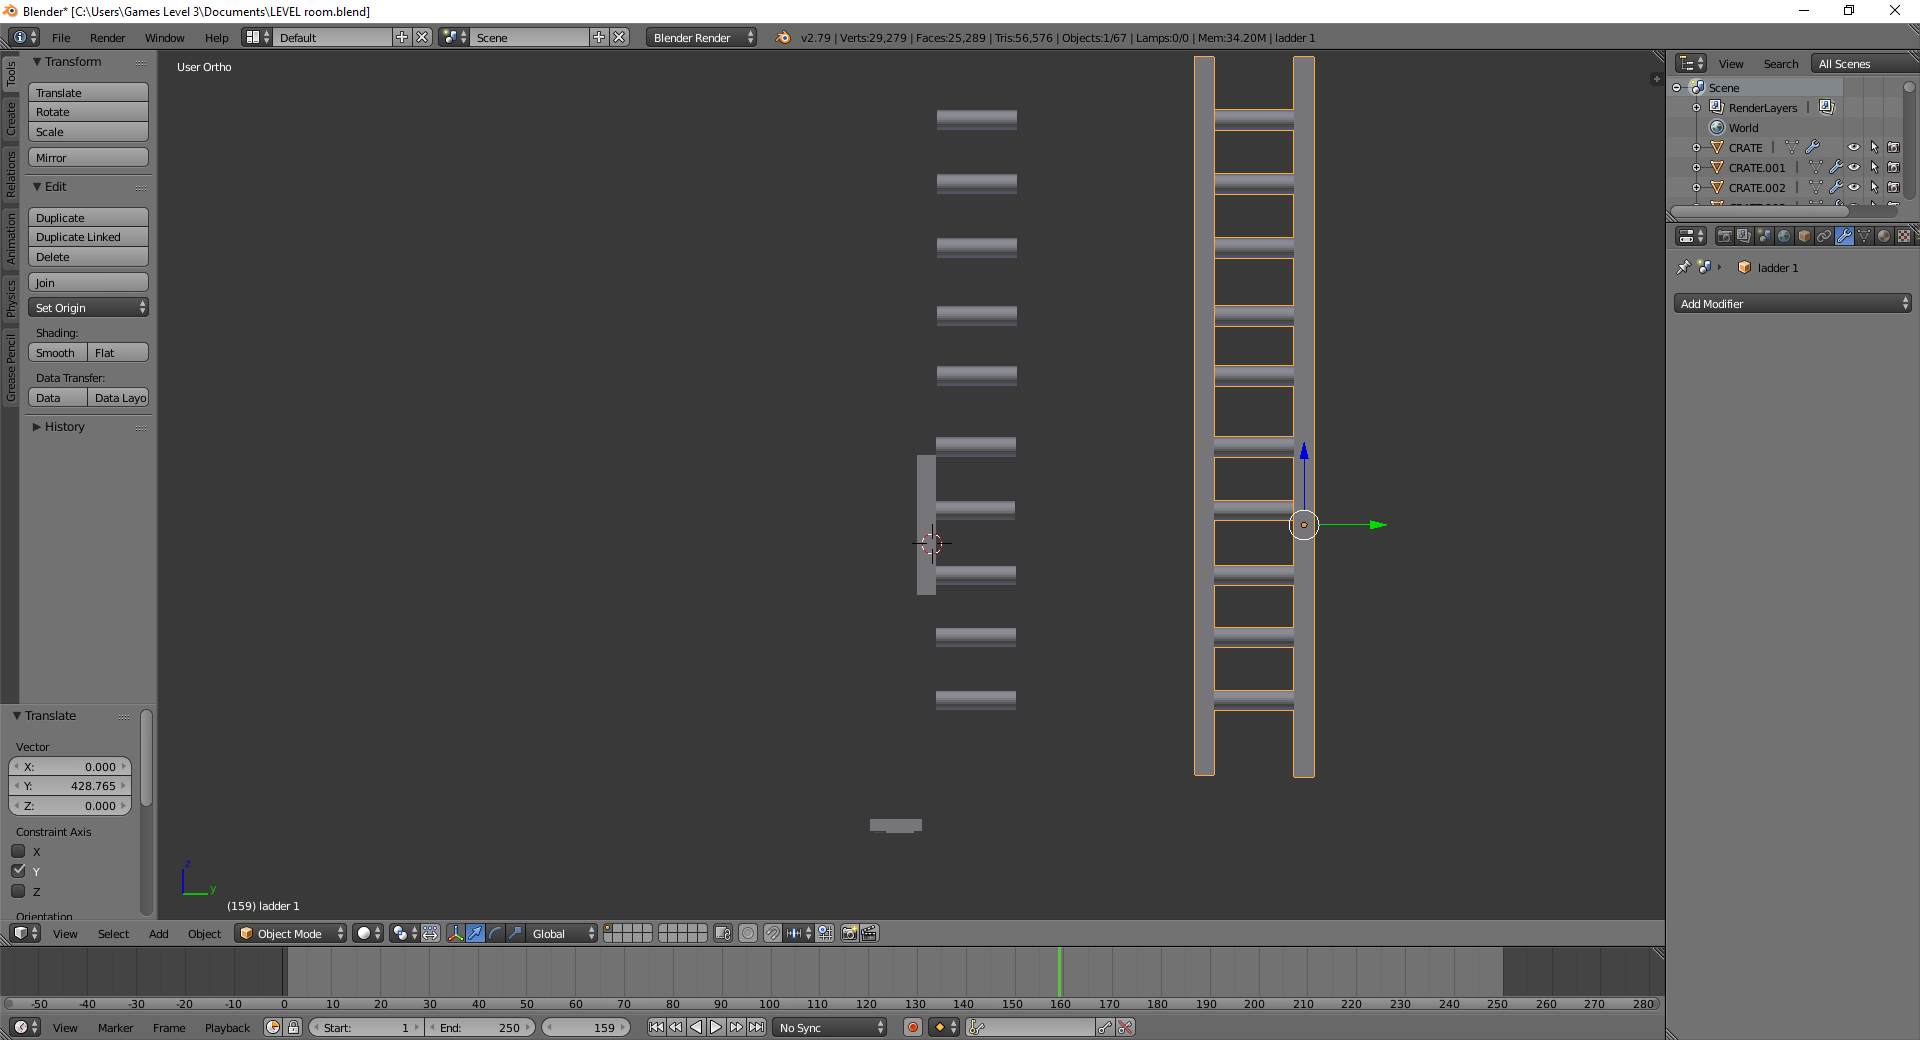Image resolution: width=1920 pixels, height=1040 pixels.
Task: Select the World properties globe icon
Action: (x=1784, y=236)
